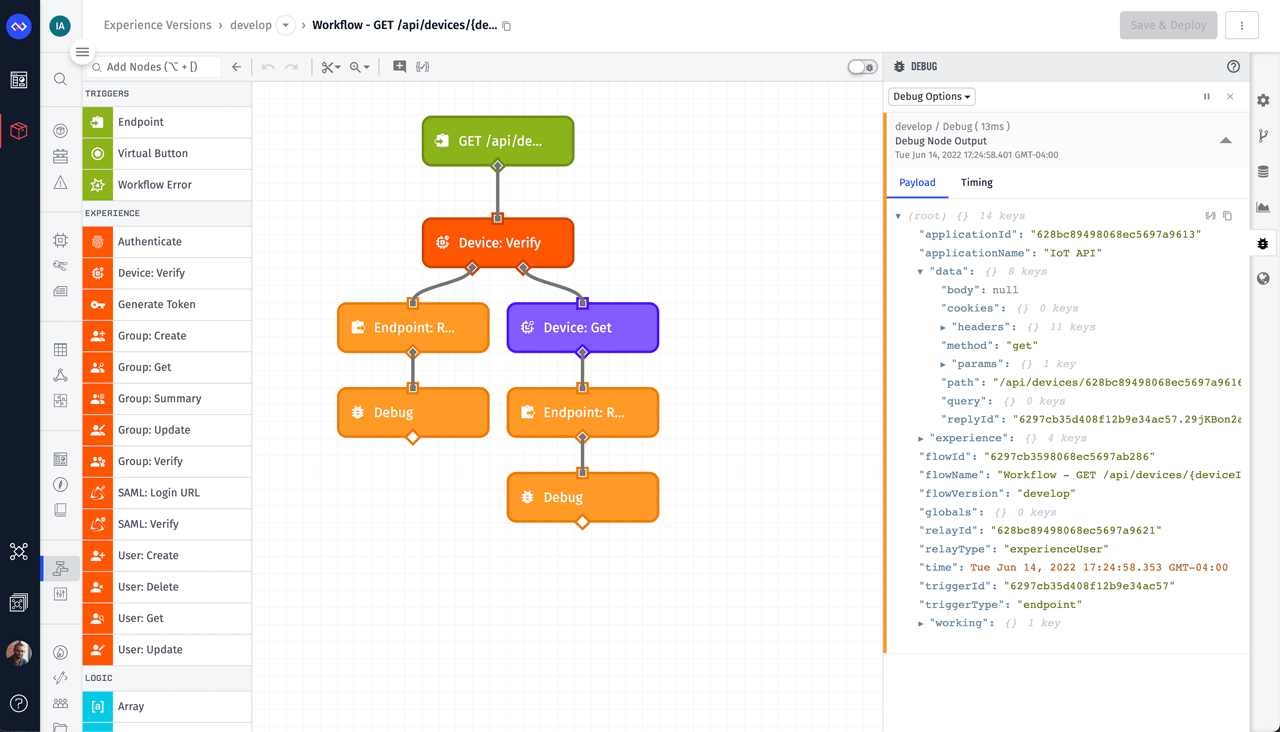Select Device: Verify in the palette

(167, 273)
